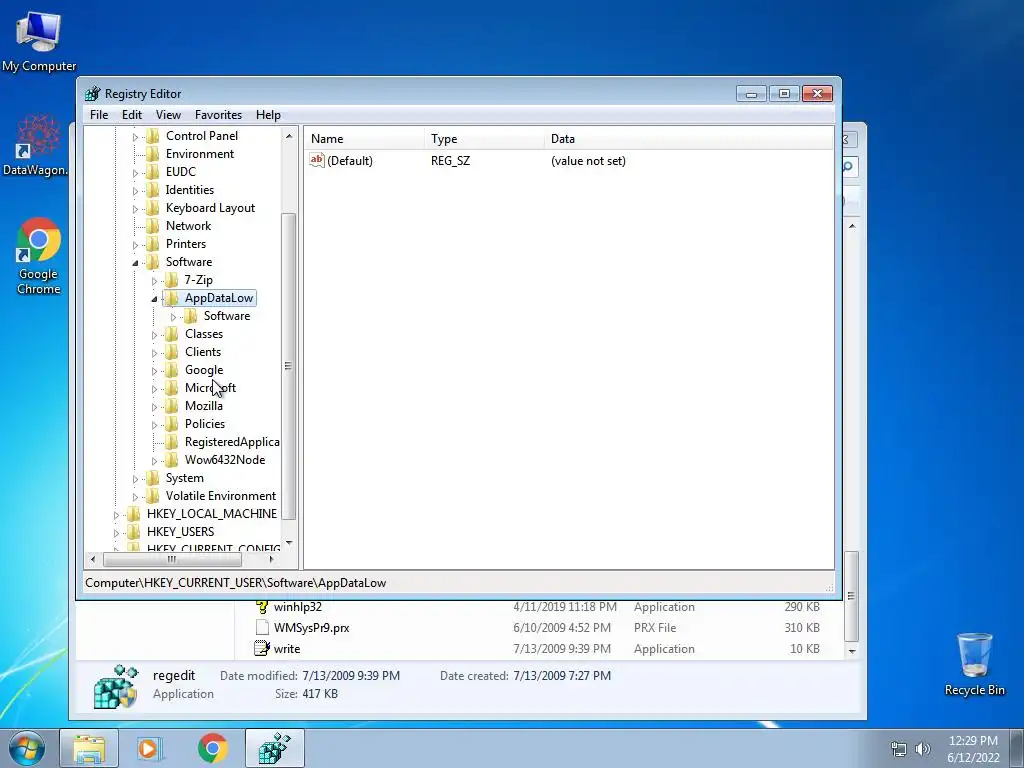Screen dimensions: 1024x768
Task: Click the tree pane scroll up arrow
Action: click(289, 136)
